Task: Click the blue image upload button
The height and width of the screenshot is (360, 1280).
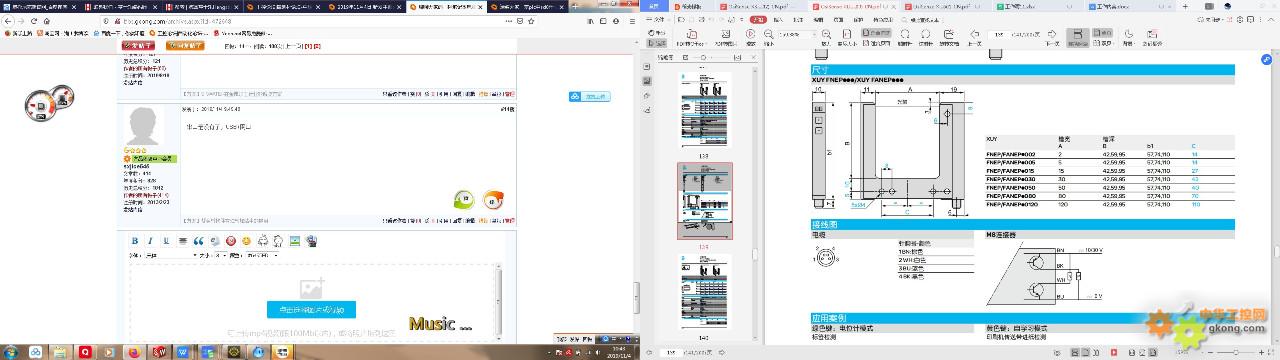Action: 311,309
